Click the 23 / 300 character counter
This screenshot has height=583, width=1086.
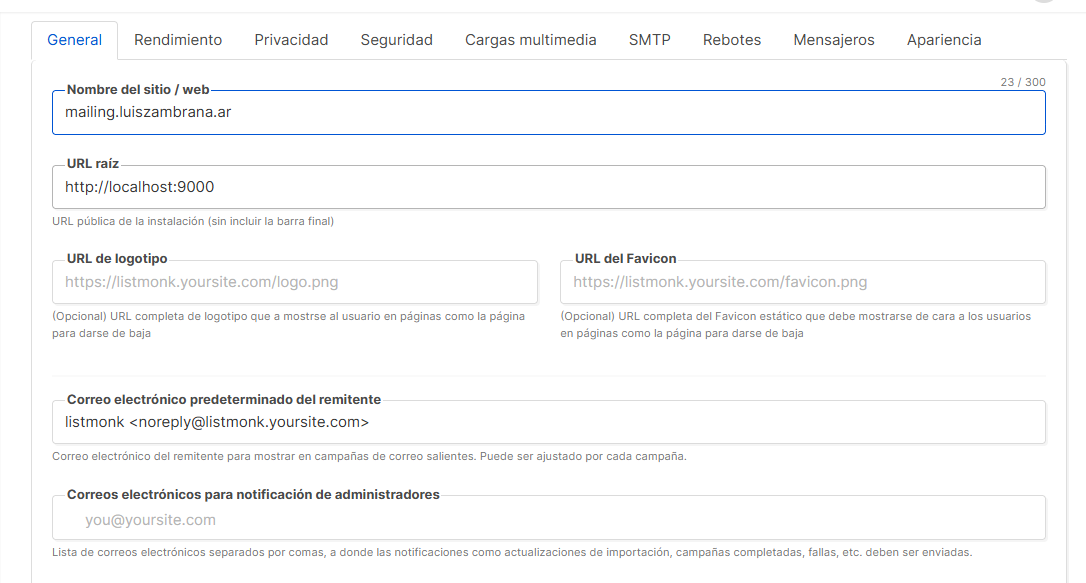coord(1022,82)
